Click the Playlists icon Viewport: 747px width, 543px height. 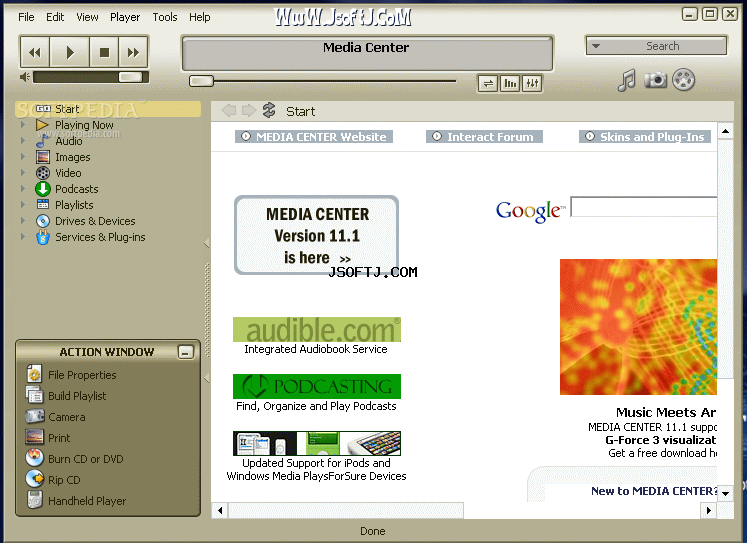(x=43, y=205)
